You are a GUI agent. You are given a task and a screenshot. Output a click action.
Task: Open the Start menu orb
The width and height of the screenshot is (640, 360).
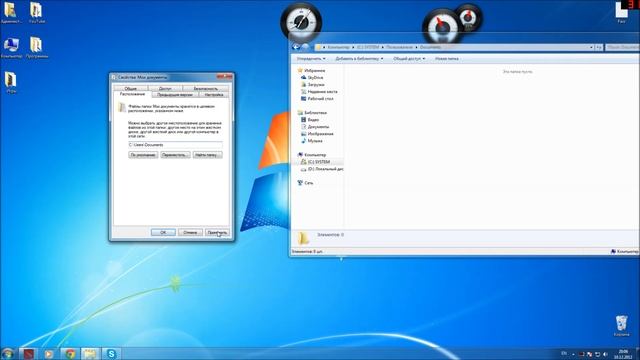7,353
